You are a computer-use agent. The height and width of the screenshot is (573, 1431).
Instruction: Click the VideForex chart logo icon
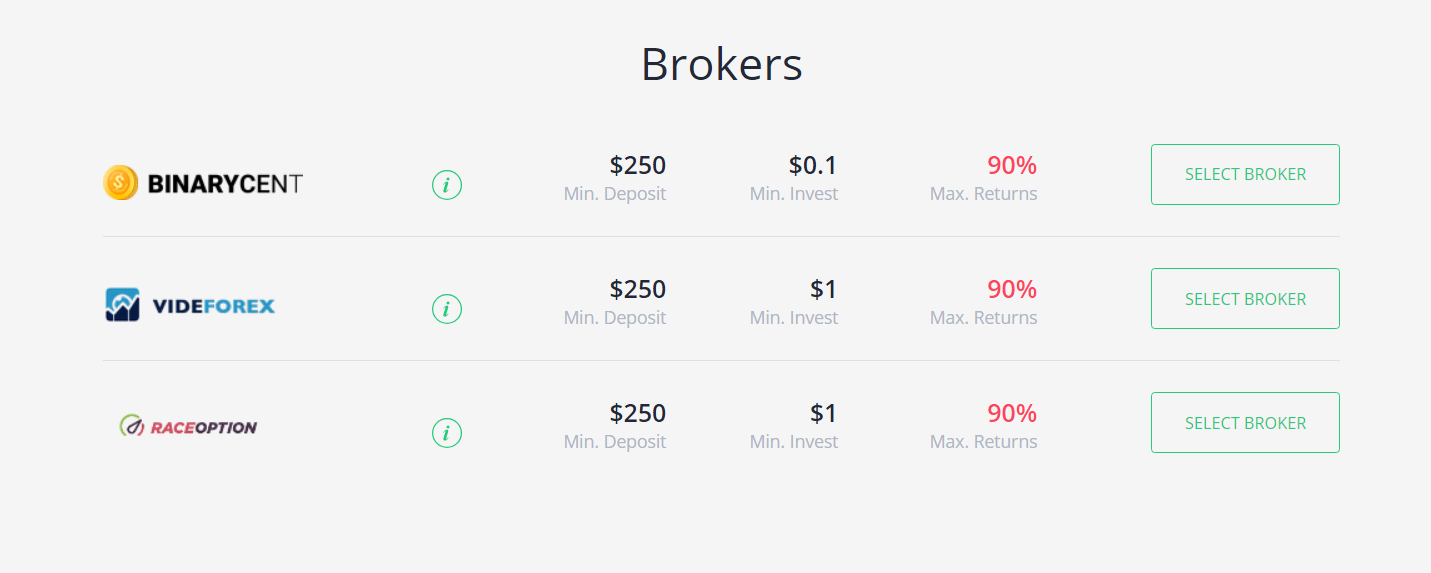click(x=122, y=305)
